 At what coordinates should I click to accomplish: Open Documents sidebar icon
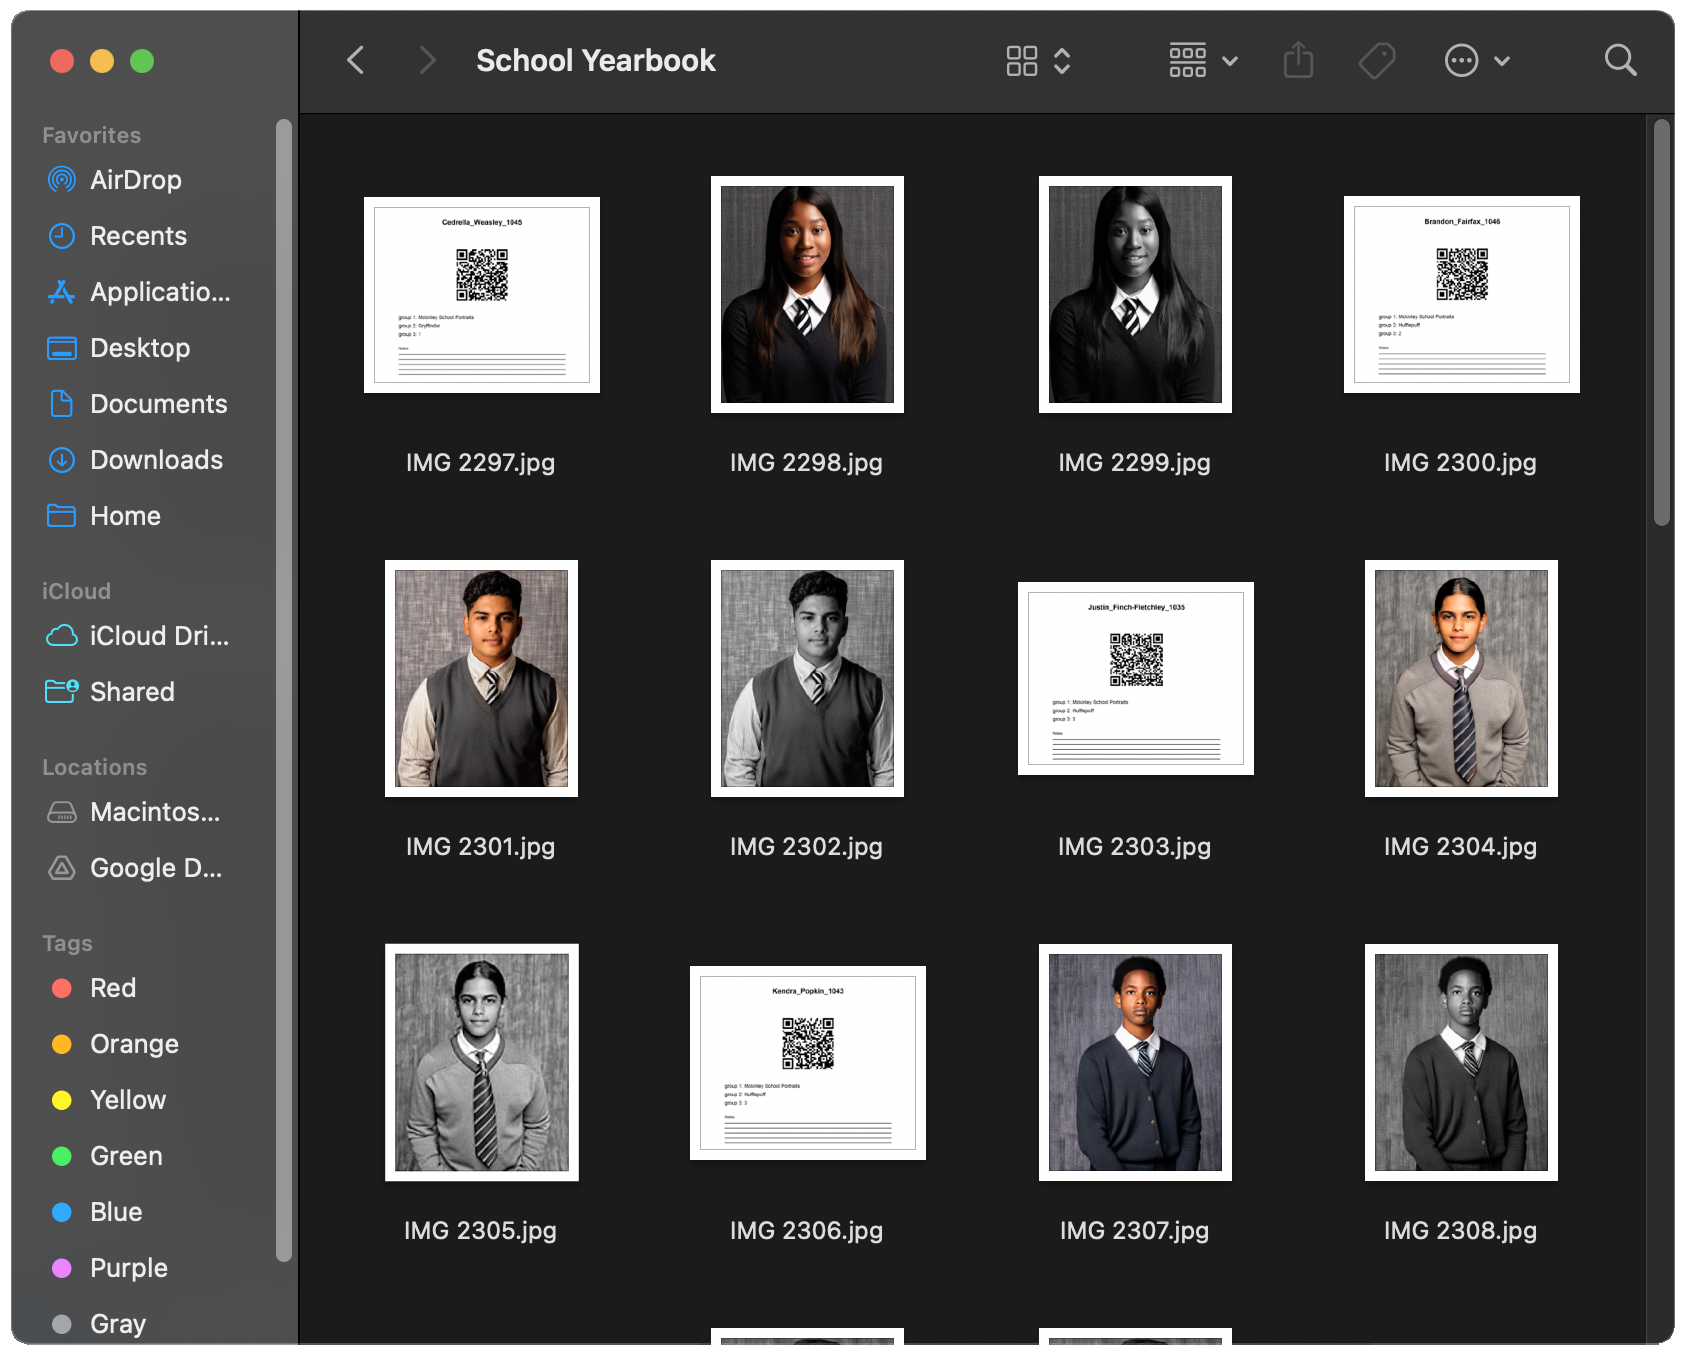[x=62, y=404]
